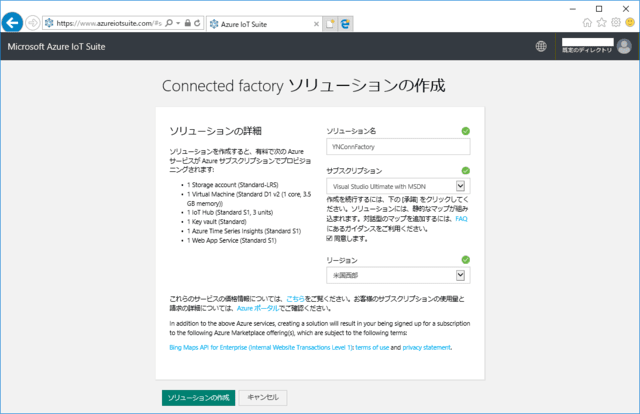The width and height of the screenshot is (640, 414).
Task: Click the browser forward arrow button
Action: point(33,23)
